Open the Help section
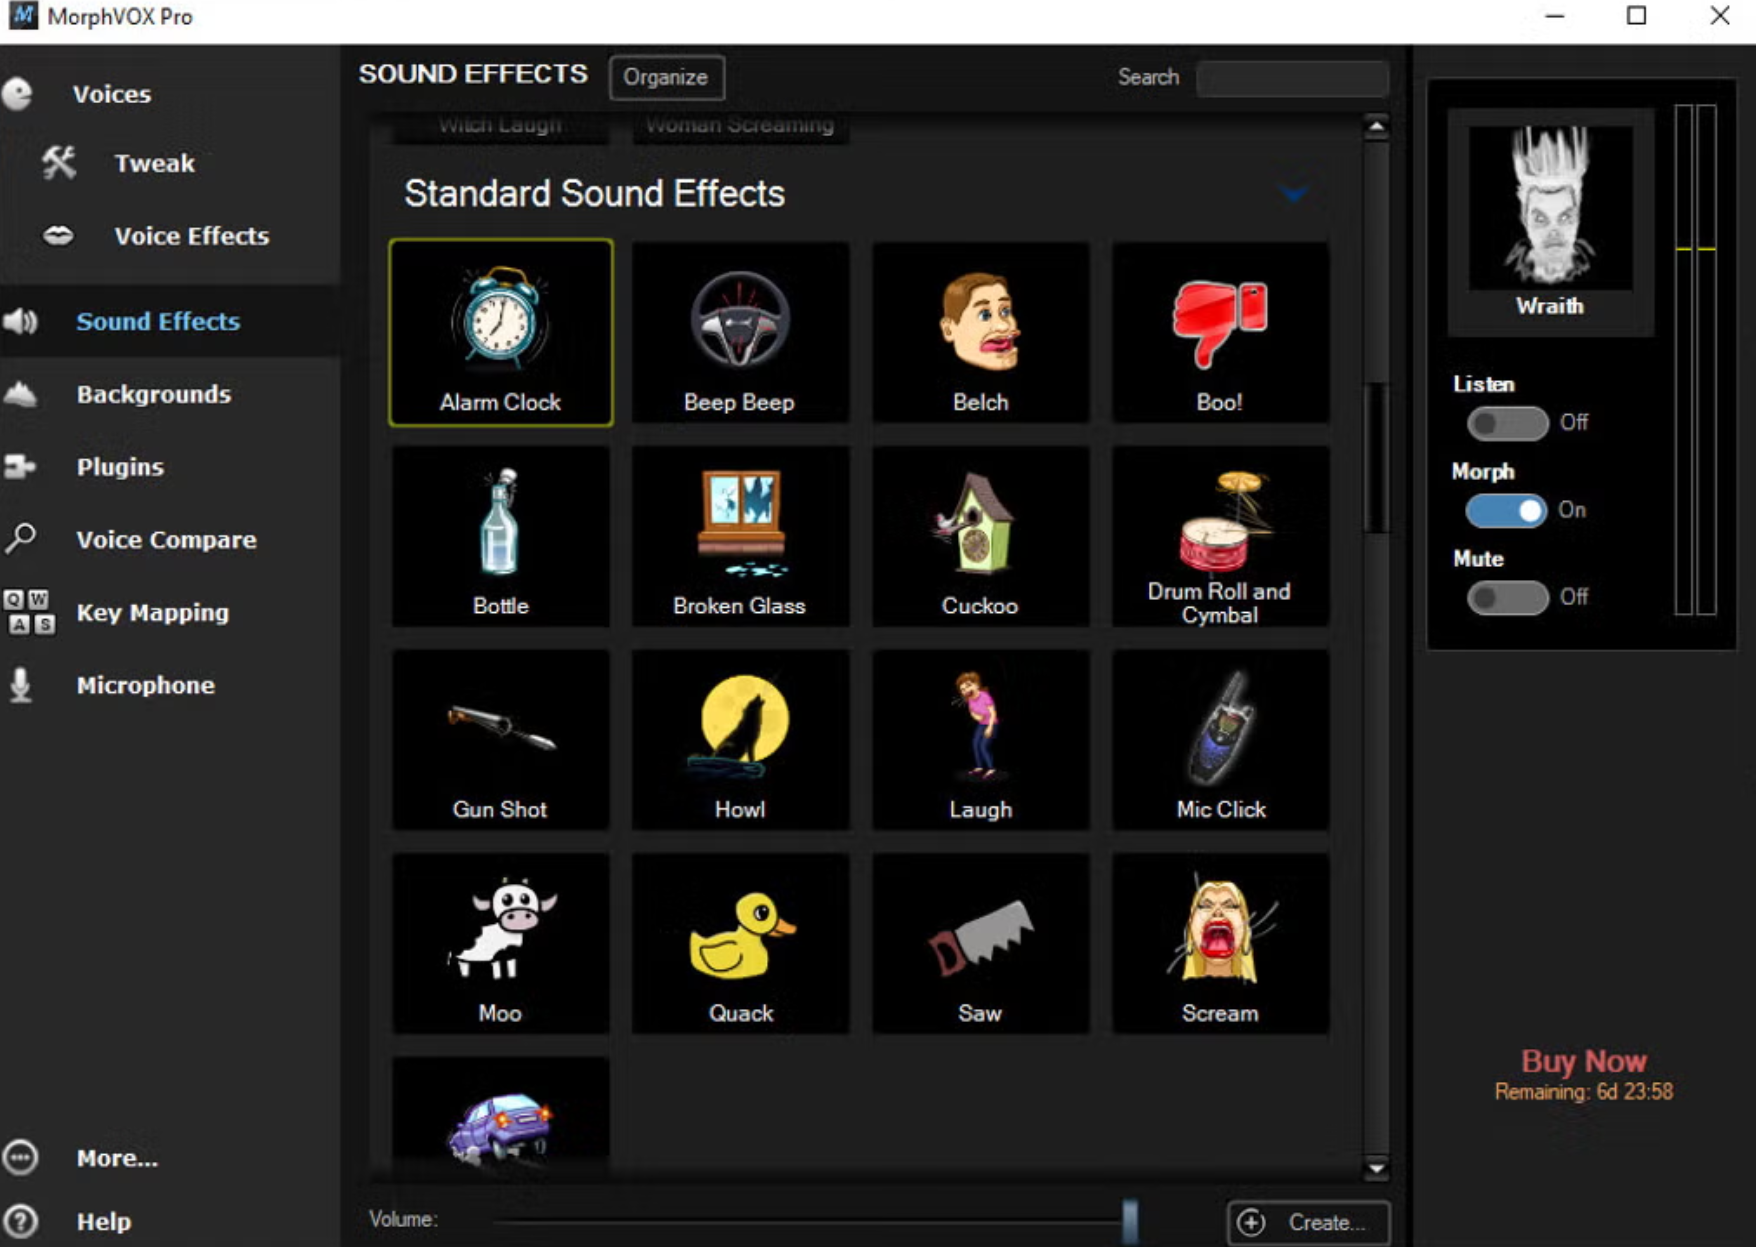1756x1247 pixels. (x=102, y=1220)
